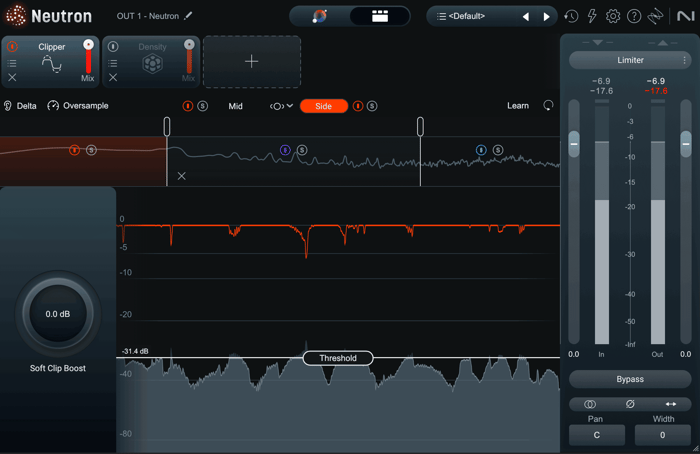Open the help question mark

click(x=634, y=17)
